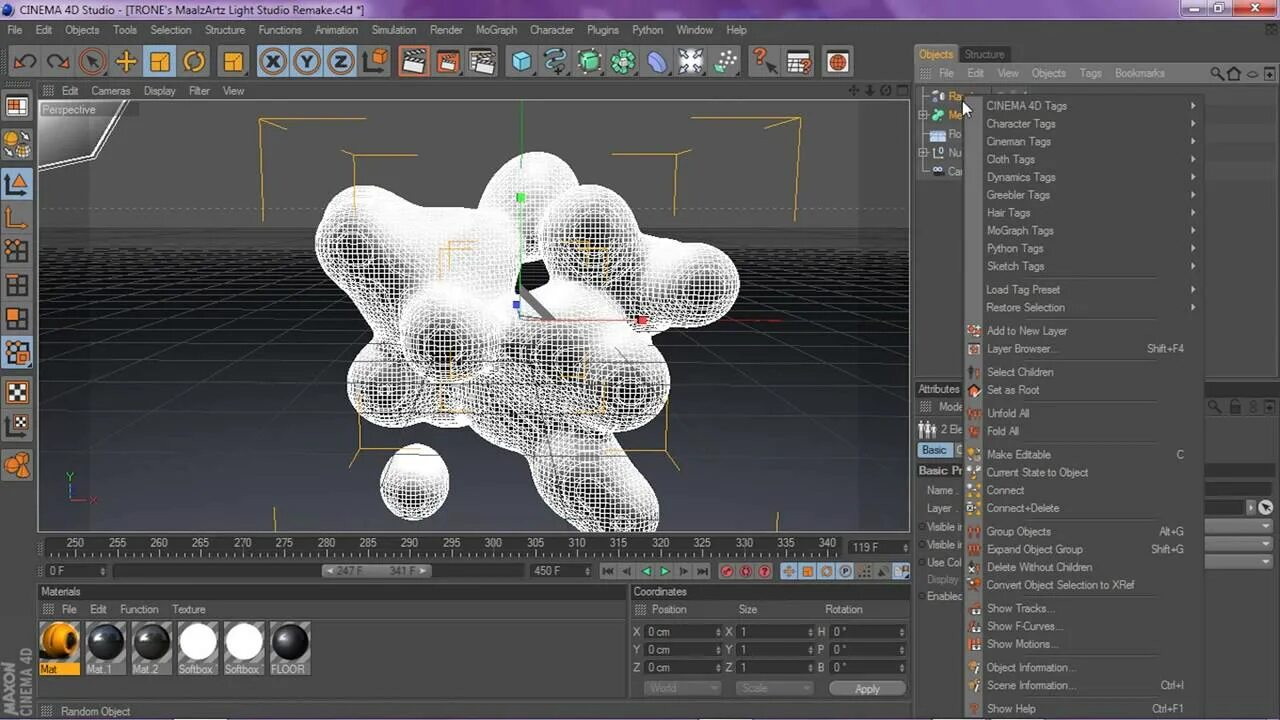Go to end of animation
1280x720 pixels.
(x=702, y=571)
